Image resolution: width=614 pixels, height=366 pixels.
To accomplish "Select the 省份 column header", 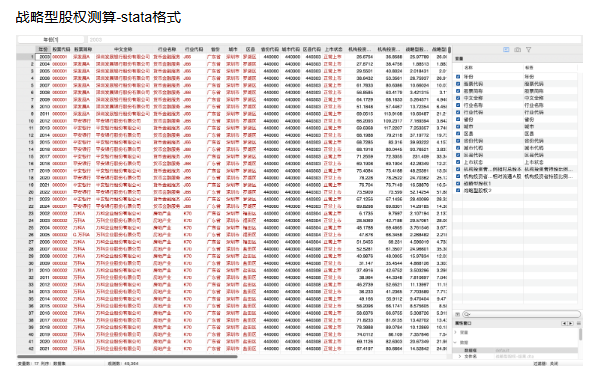I will (215, 49).
